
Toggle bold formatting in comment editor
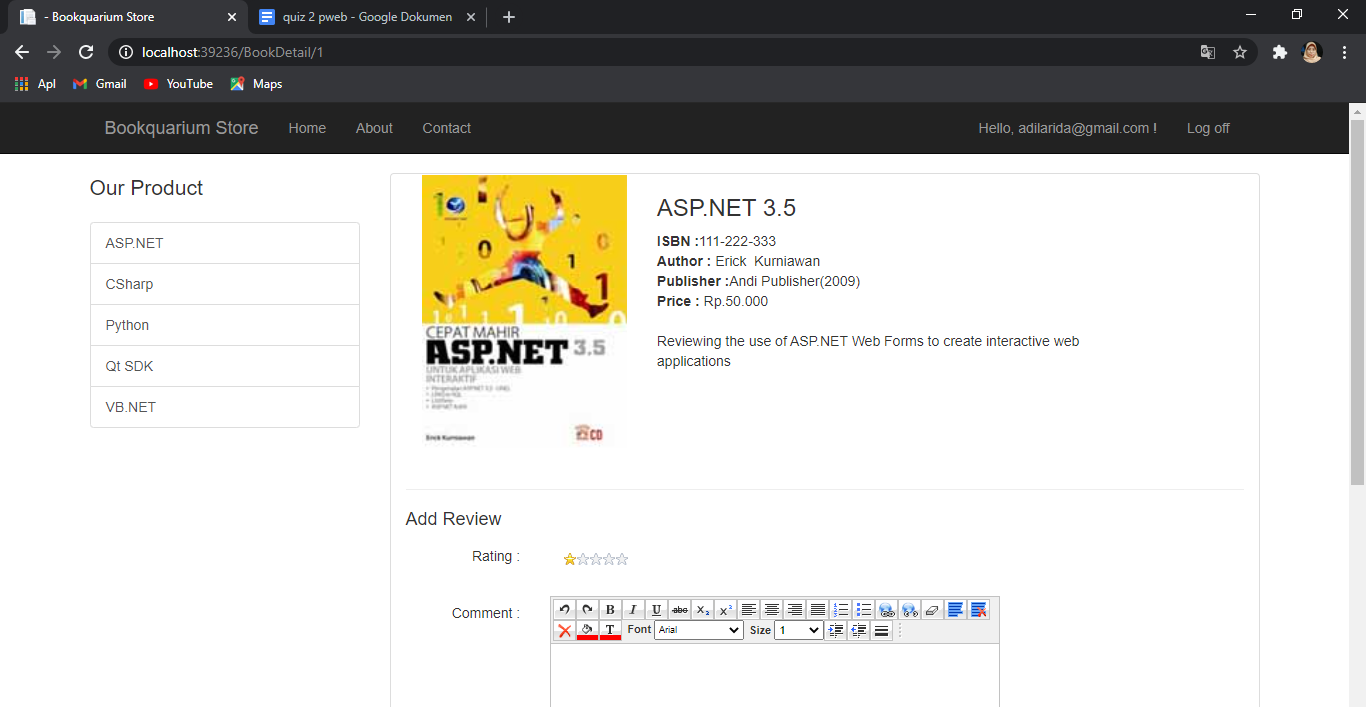610,610
